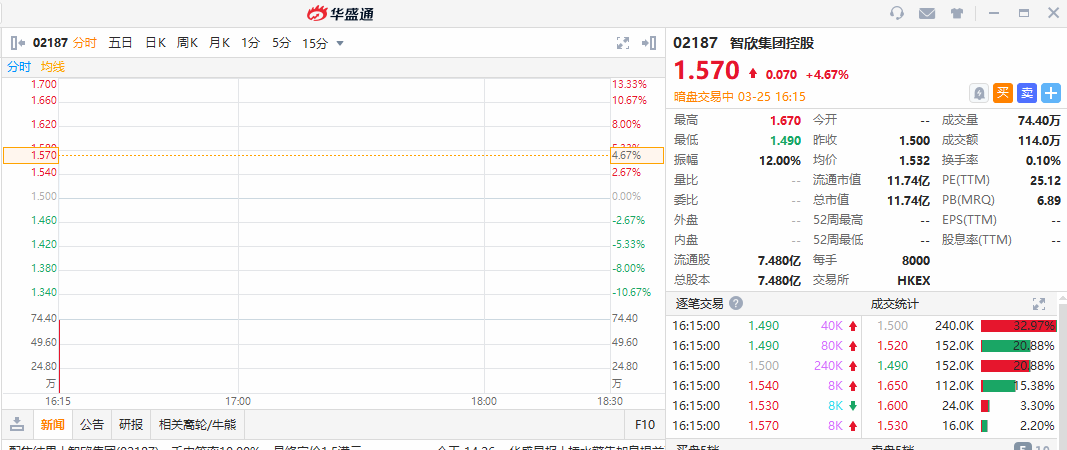Select the 分时 chart period tab
This screenshot has width=1067, height=450.
click(85, 43)
